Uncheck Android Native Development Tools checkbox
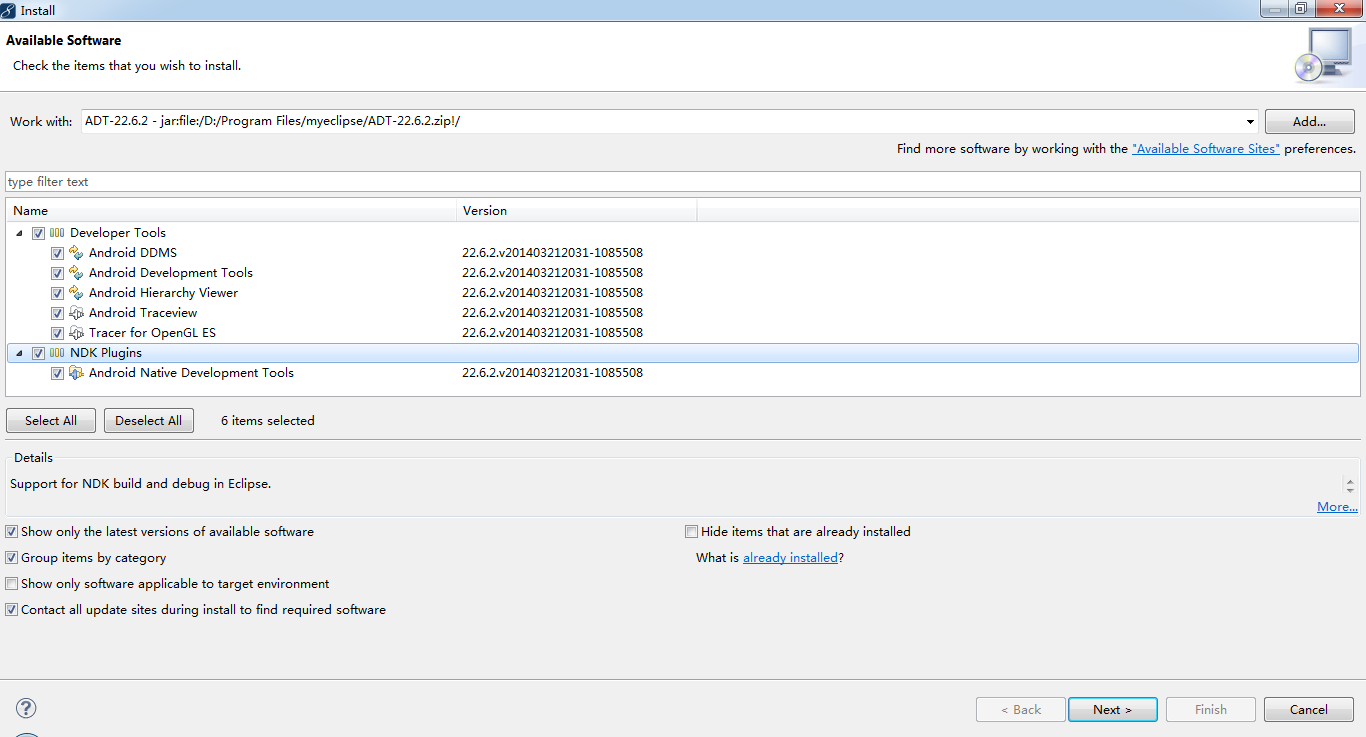The image size is (1366, 737). (x=57, y=373)
